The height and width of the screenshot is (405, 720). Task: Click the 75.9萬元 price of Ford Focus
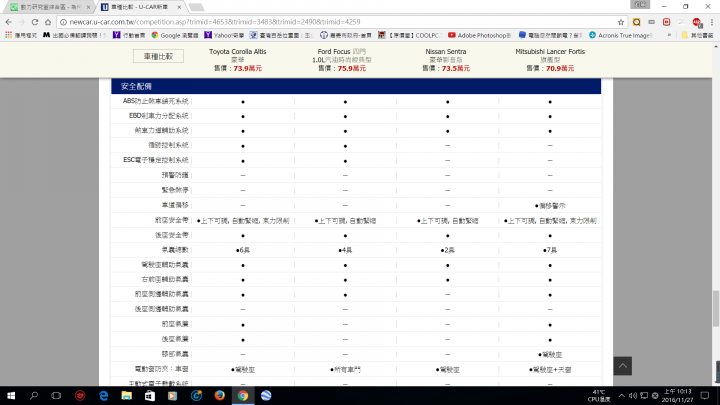click(352, 68)
